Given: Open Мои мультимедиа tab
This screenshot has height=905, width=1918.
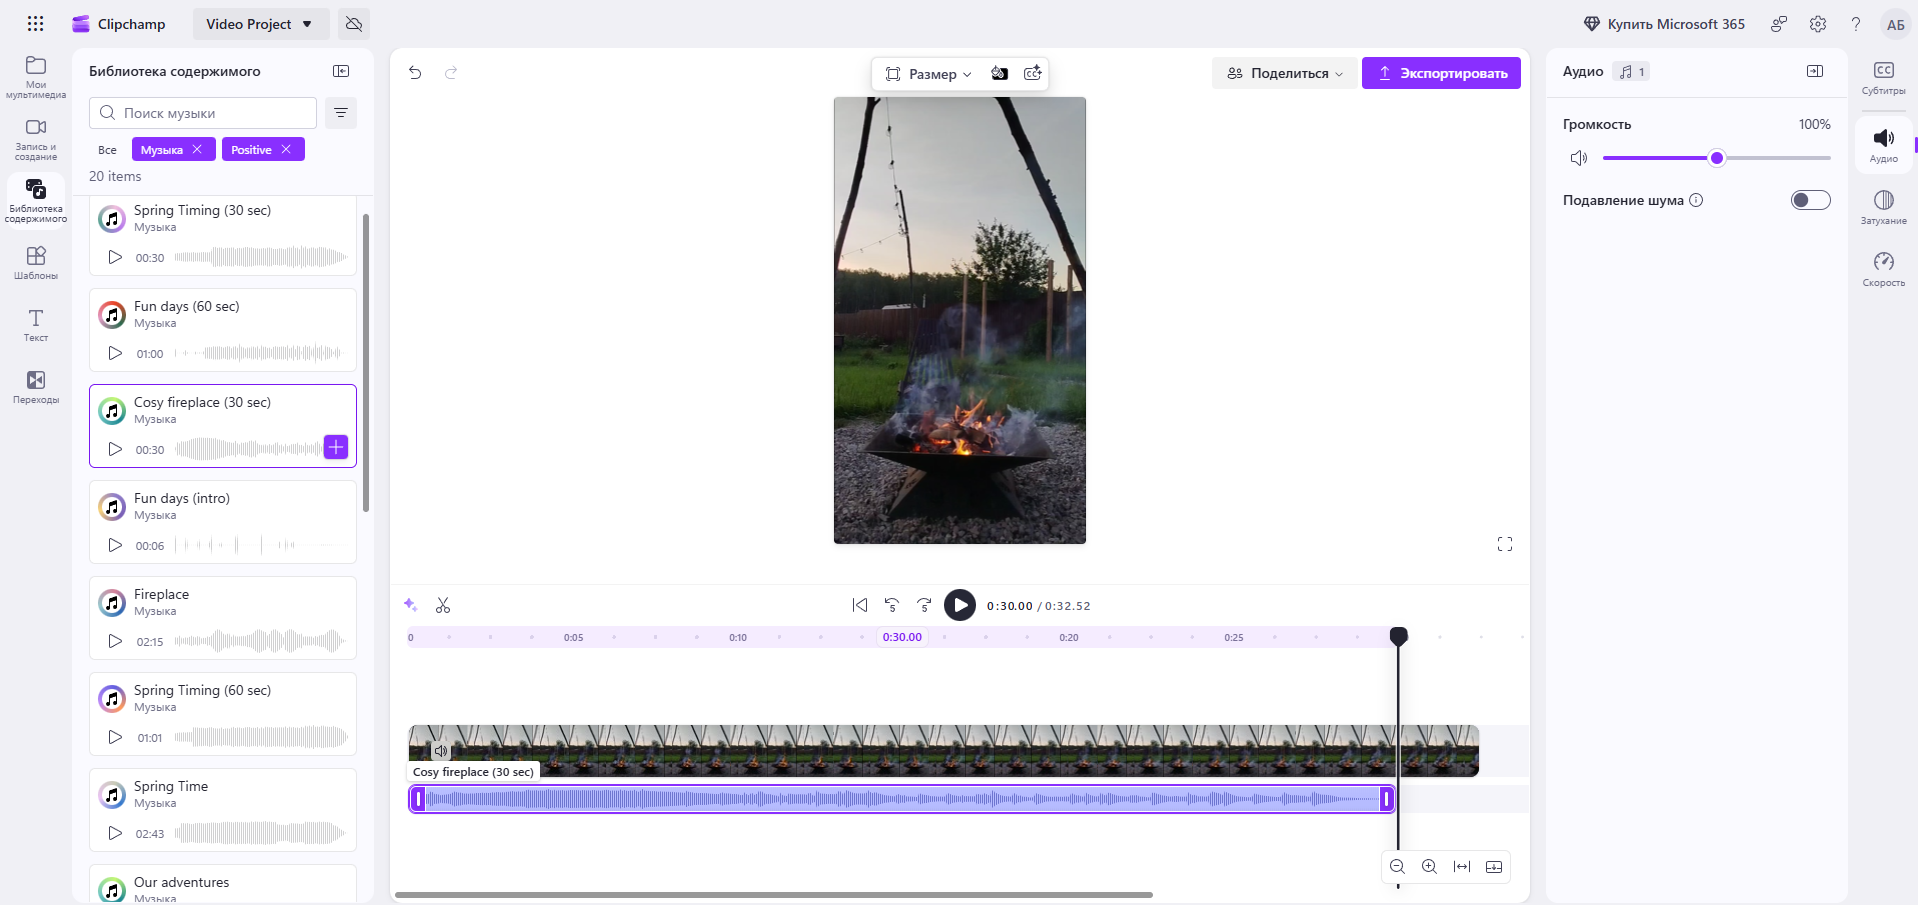Looking at the screenshot, I should [36, 77].
